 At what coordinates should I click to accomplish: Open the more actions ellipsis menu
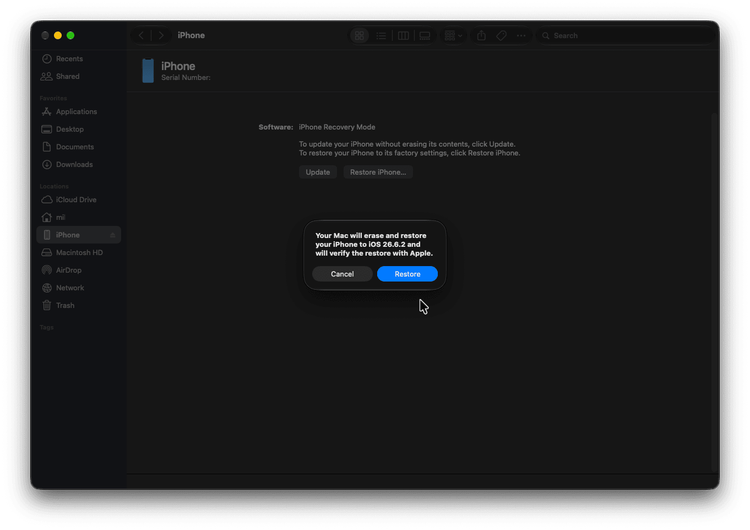(x=521, y=35)
